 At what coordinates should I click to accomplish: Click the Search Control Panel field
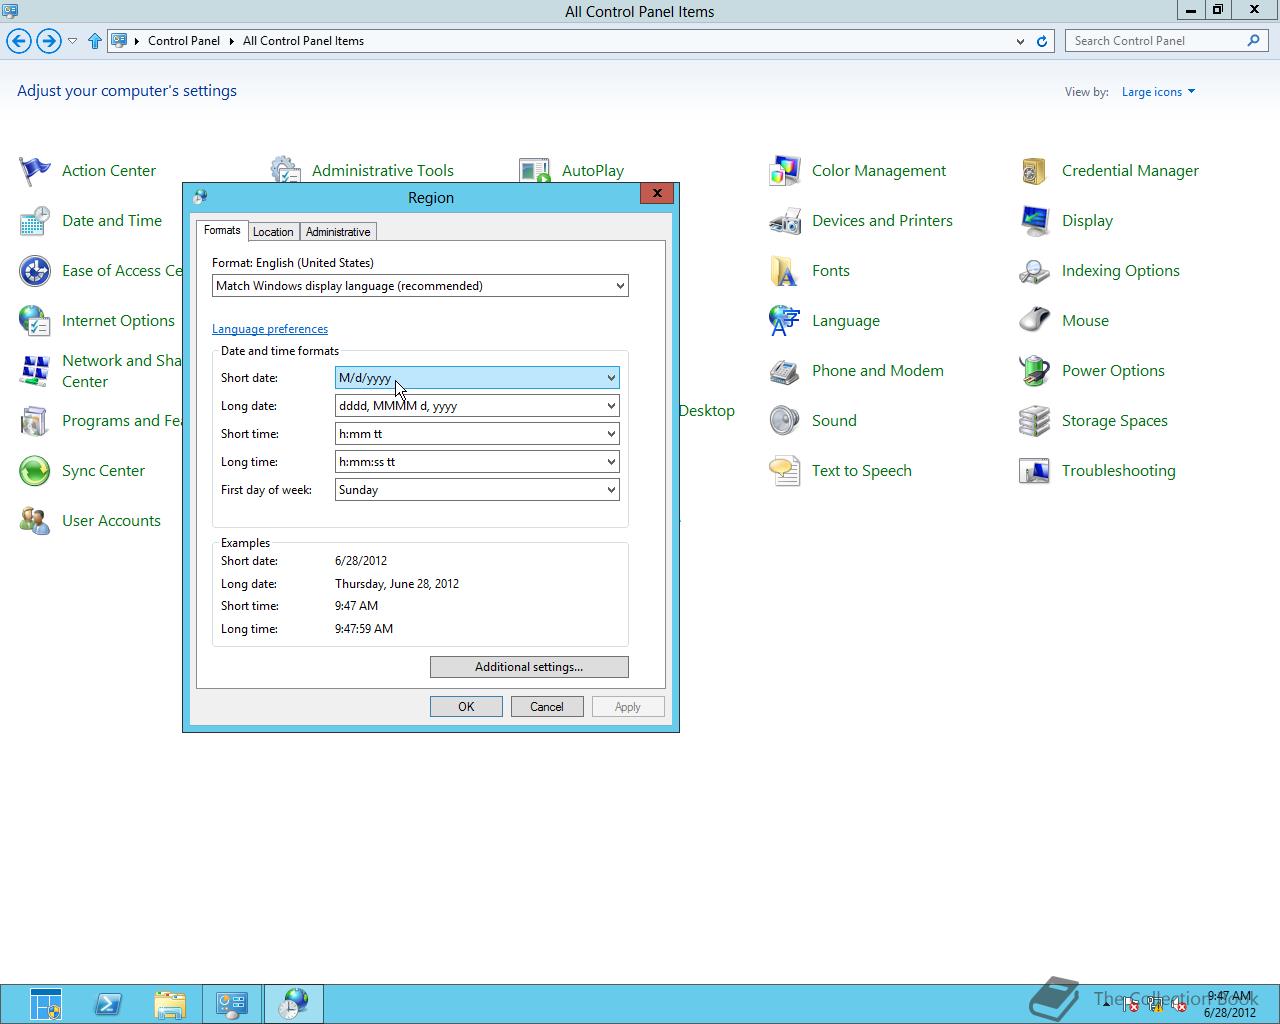tap(1158, 41)
